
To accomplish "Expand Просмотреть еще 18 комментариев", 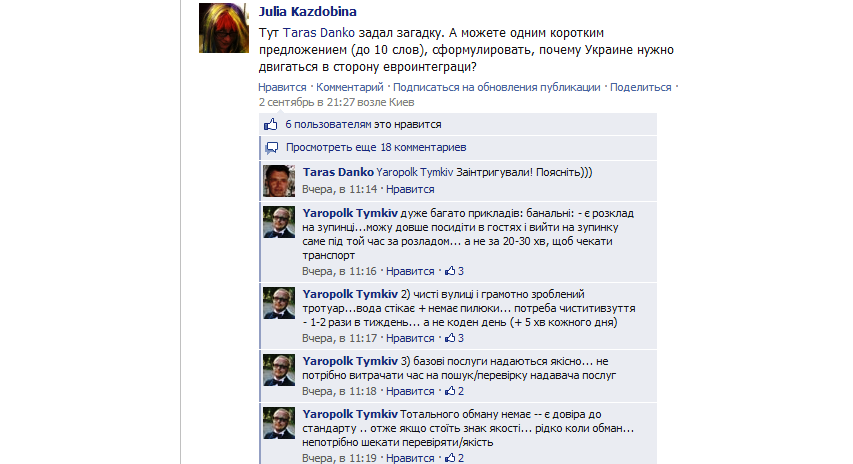I will point(376,147).
